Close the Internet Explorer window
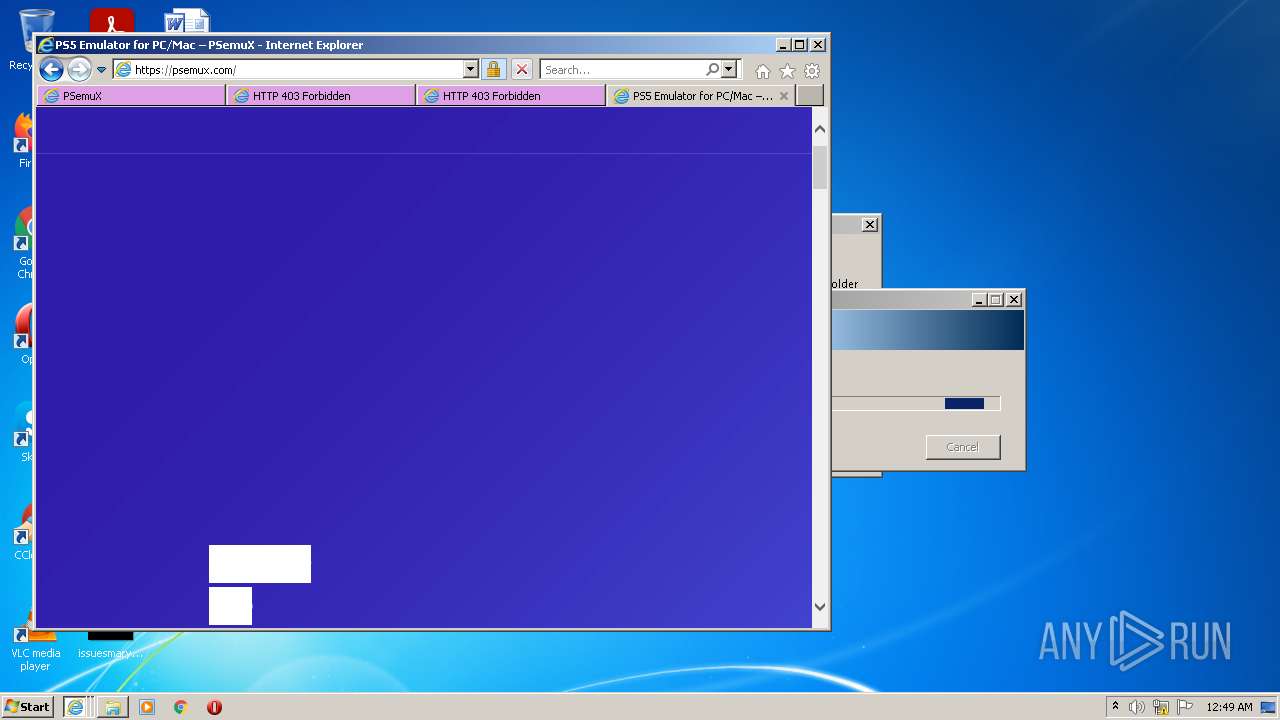This screenshot has height=720, width=1280. (x=818, y=45)
